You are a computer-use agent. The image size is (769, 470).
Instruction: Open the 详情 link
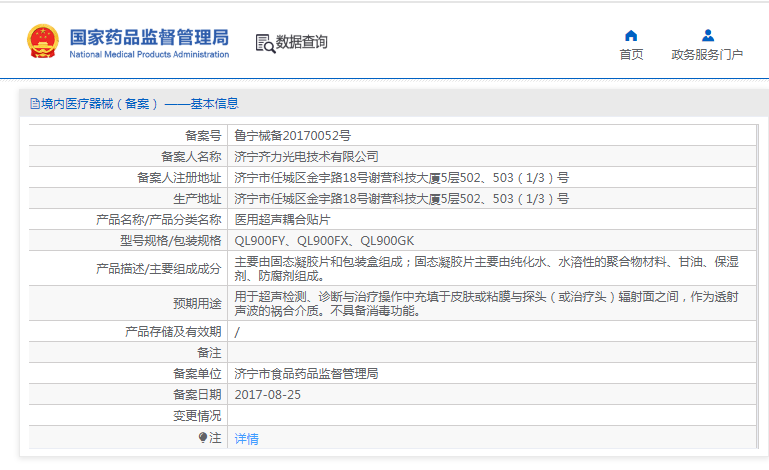point(246,439)
